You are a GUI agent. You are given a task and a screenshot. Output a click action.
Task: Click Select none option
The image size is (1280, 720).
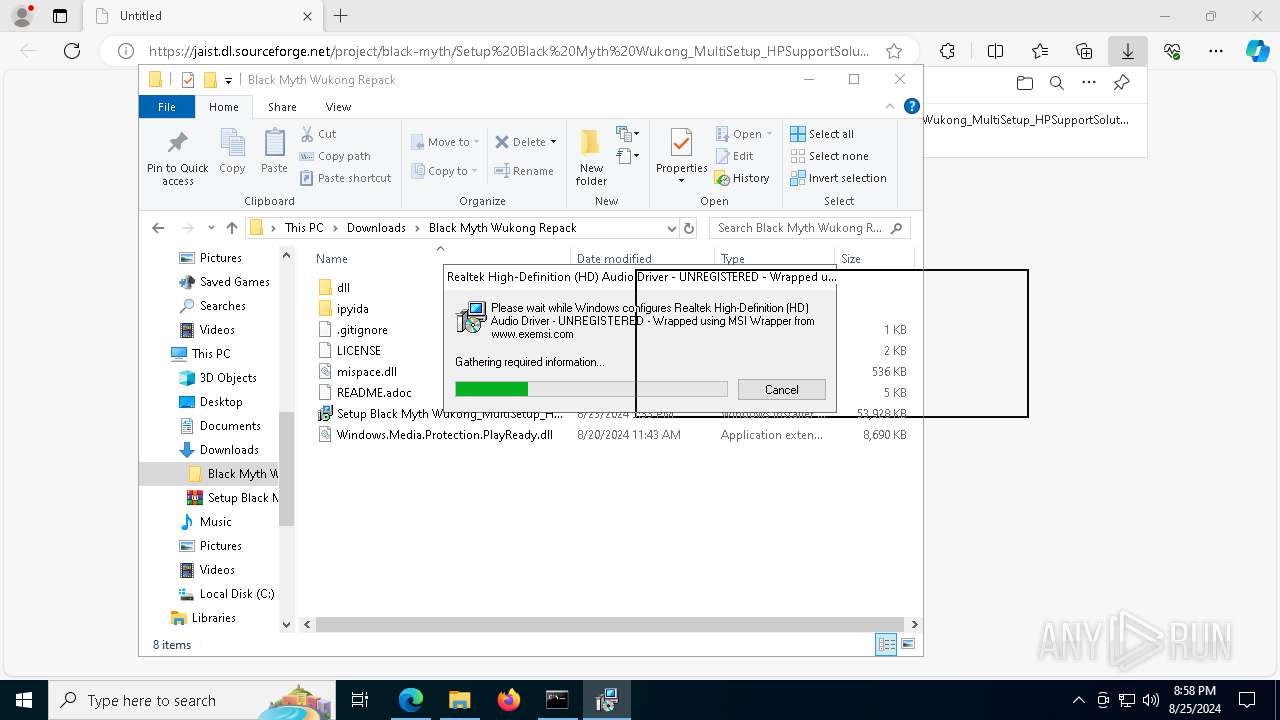(829, 156)
